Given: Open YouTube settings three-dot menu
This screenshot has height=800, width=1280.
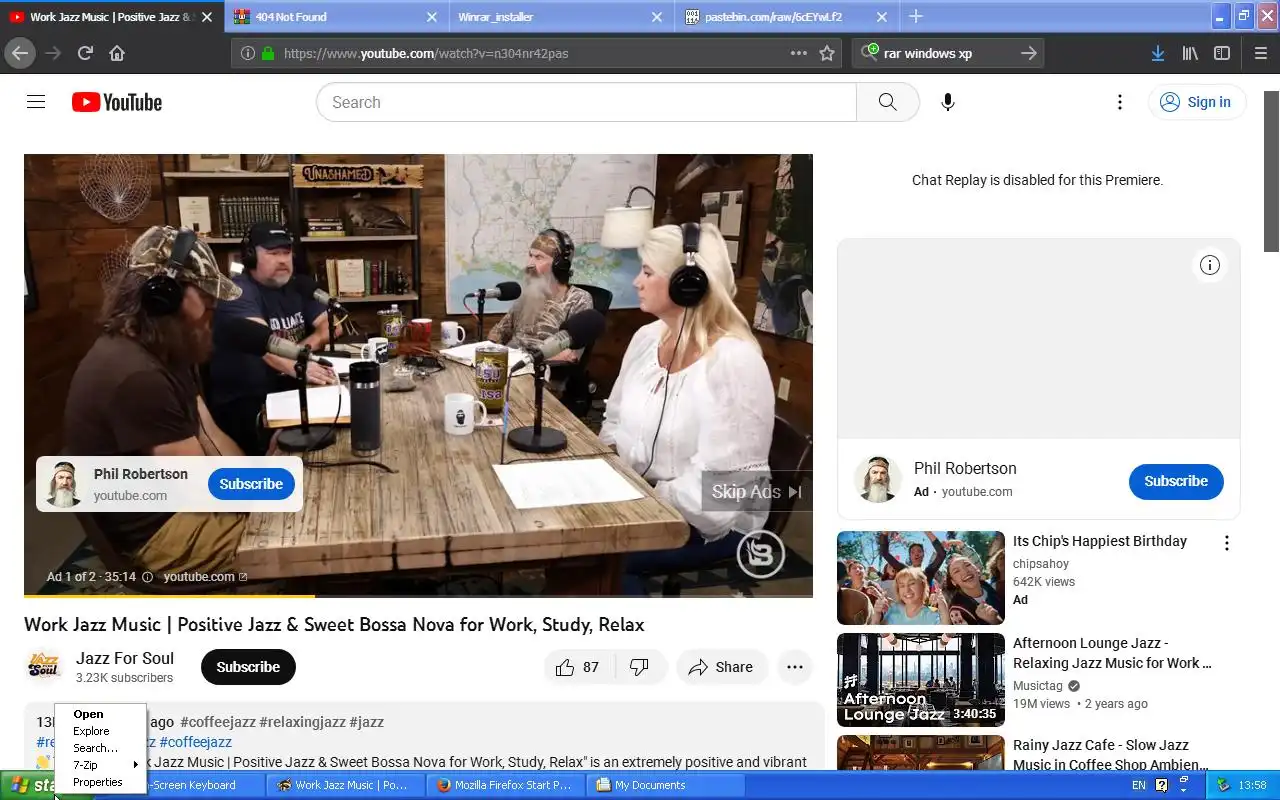Looking at the screenshot, I should [x=1120, y=102].
